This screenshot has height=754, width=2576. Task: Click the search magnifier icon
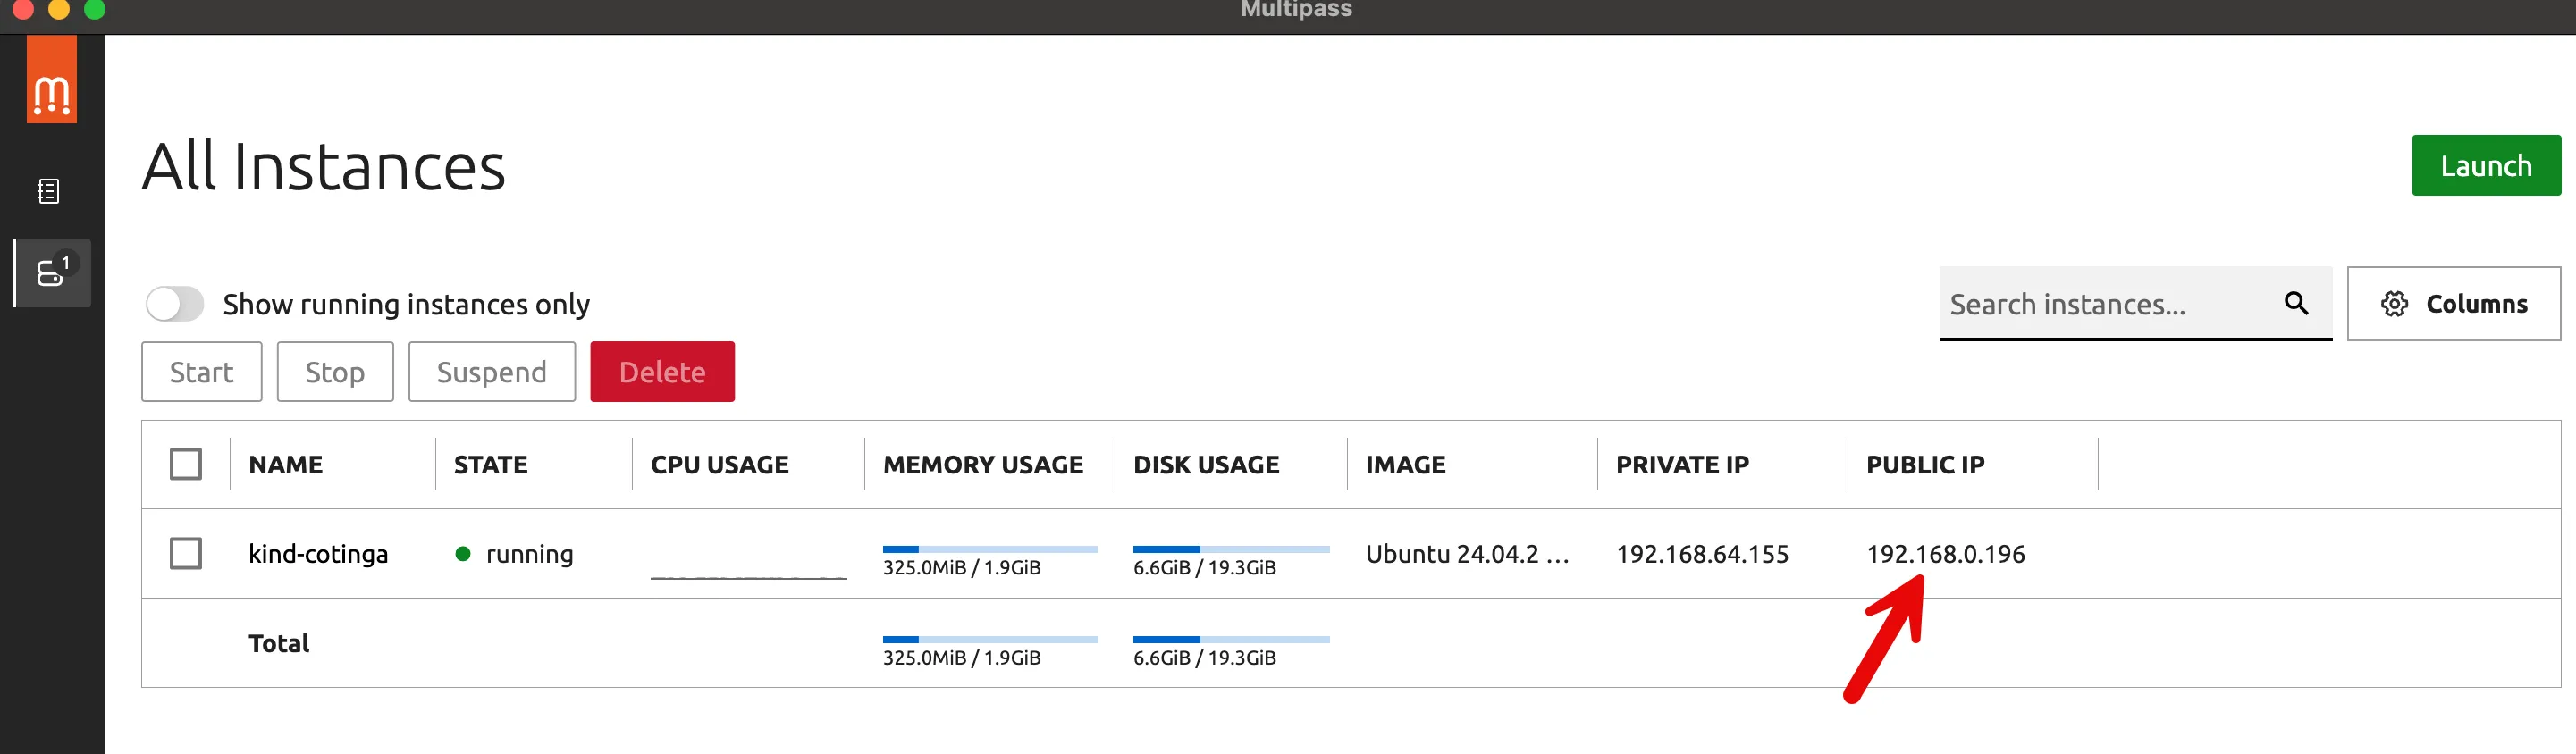point(2296,303)
